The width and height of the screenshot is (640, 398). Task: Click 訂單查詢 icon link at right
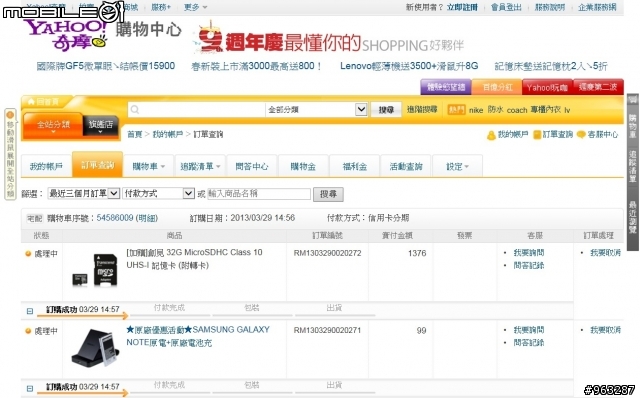[x=553, y=134]
